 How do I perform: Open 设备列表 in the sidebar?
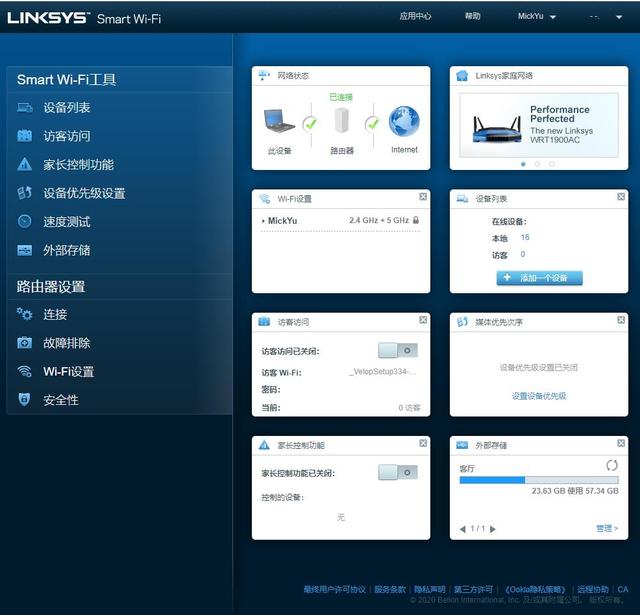67,108
